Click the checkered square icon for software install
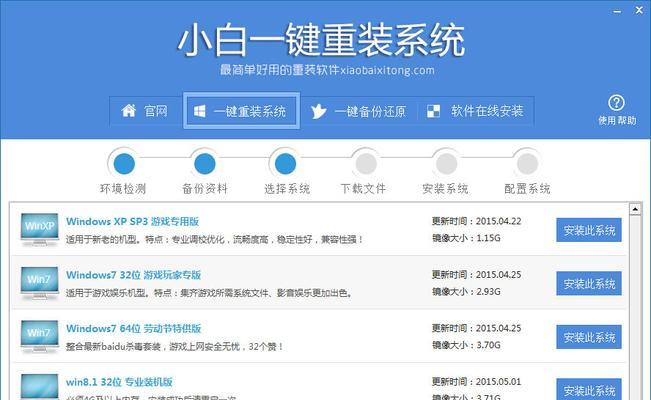This screenshot has width=651, height=400. click(433, 111)
